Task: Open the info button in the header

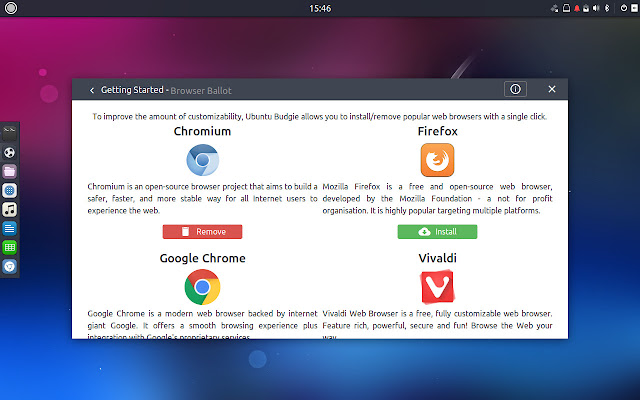Action: point(515,89)
